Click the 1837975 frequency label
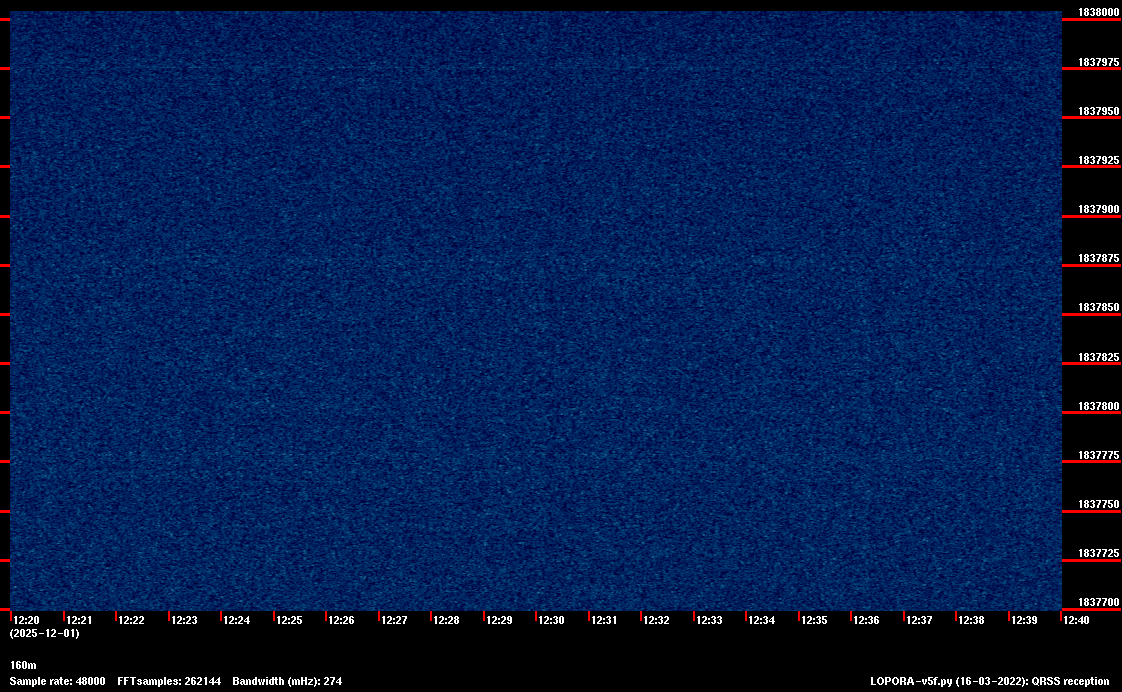This screenshot has height=692, width=1122. point(1098,62)
